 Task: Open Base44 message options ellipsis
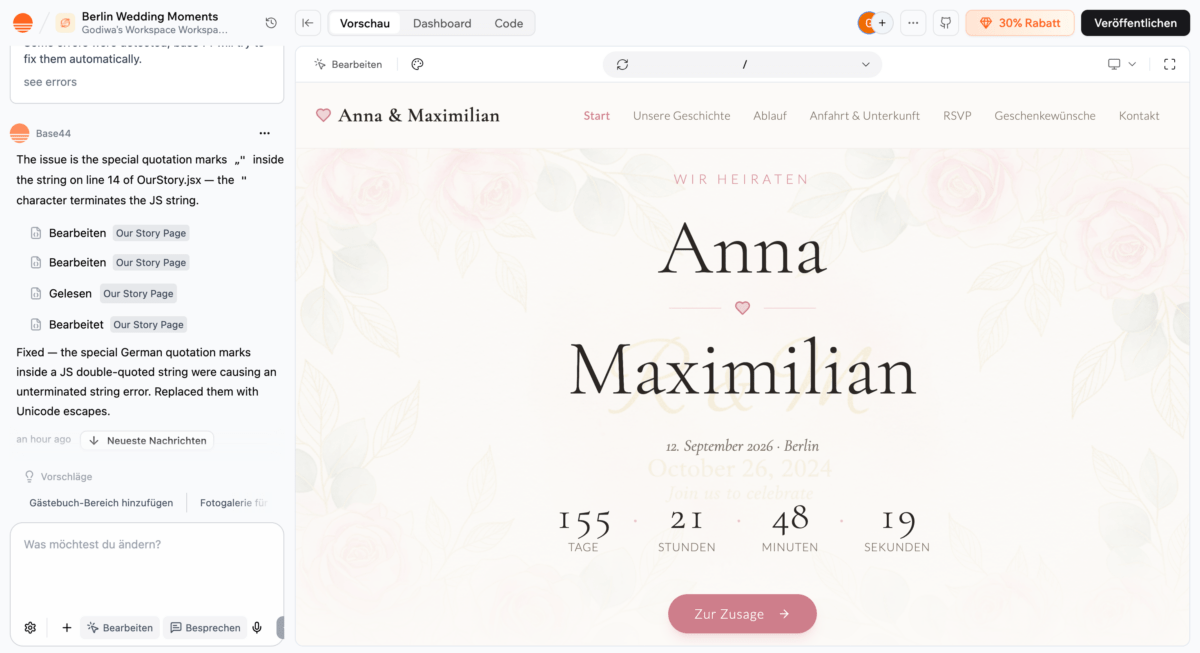coord(264,133)
